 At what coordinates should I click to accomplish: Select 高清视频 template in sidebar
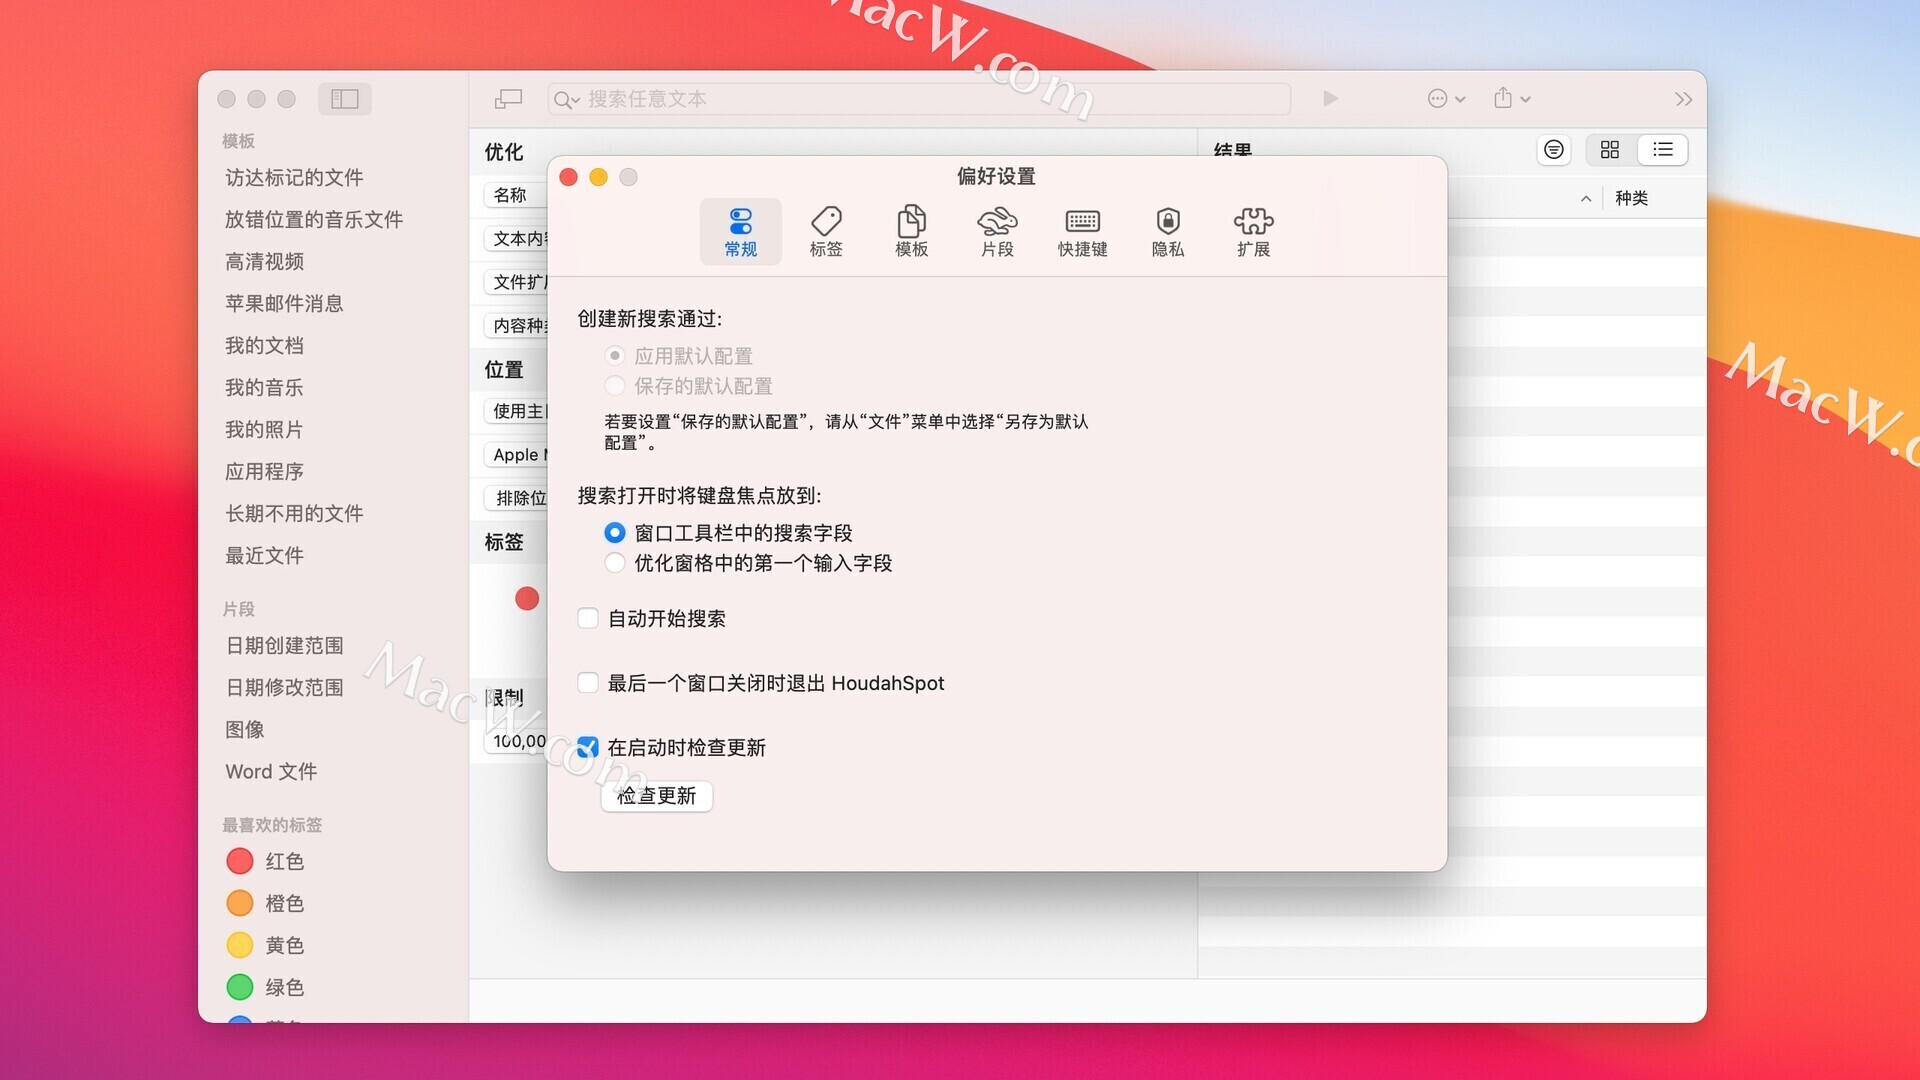264,262
